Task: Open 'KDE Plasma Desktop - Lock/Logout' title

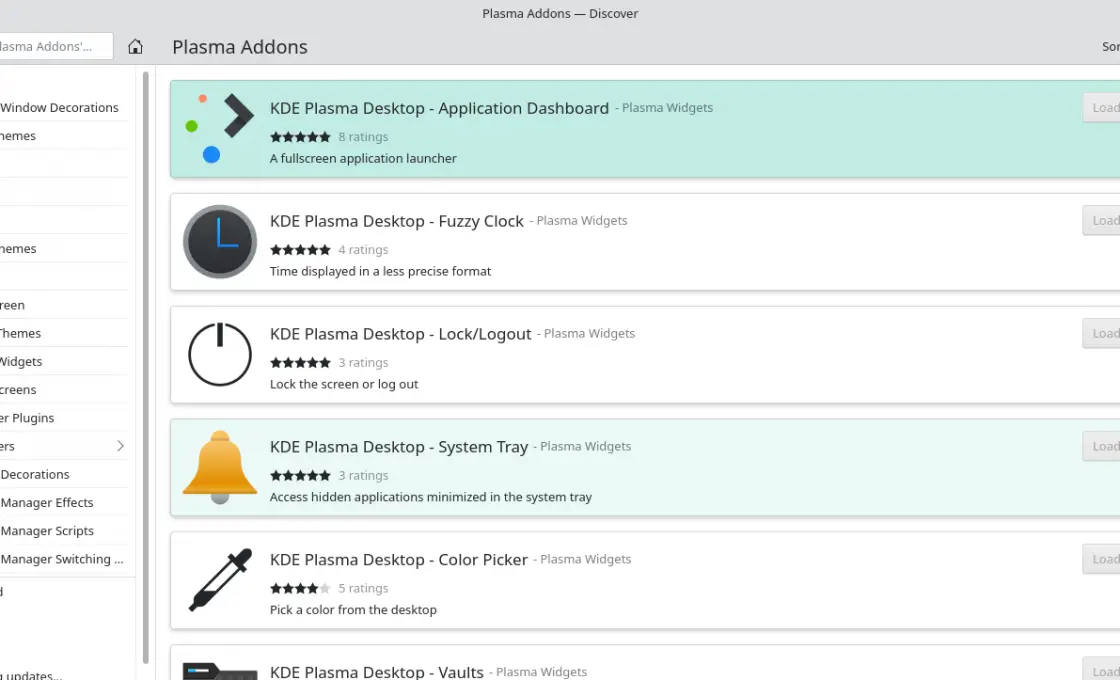Action: click(x=401, y=334)
